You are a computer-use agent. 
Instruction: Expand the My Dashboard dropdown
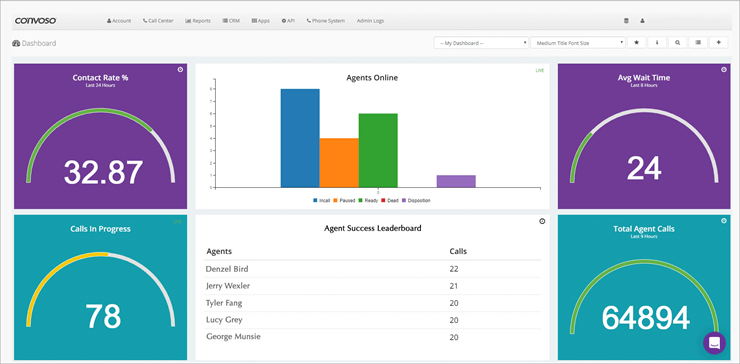481,43
